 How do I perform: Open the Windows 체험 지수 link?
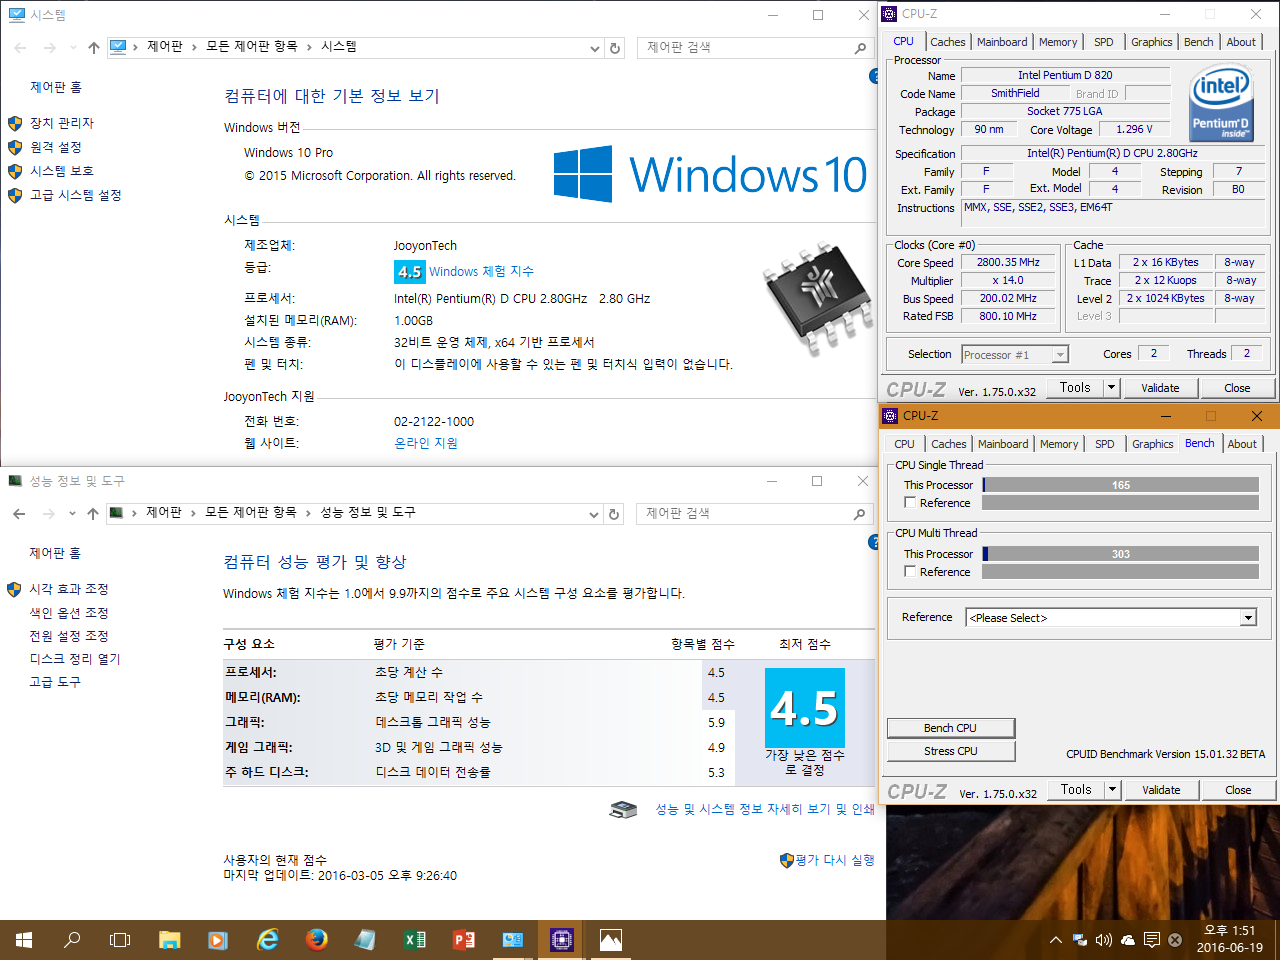tap(481, 271)
